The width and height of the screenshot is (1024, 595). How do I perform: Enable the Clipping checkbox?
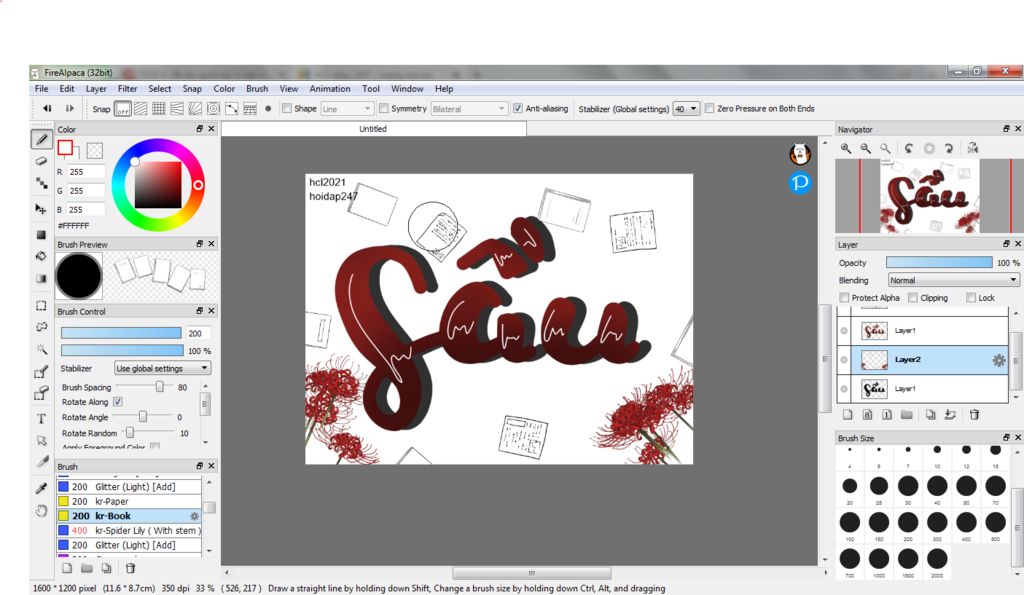pyautogui.click(x=913, y=298)
